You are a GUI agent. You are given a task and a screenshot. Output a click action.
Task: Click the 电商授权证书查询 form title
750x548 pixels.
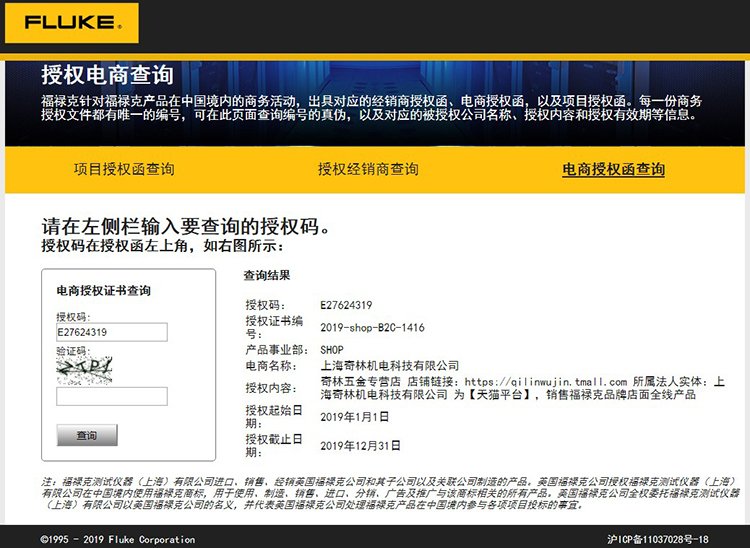[104, 291]
